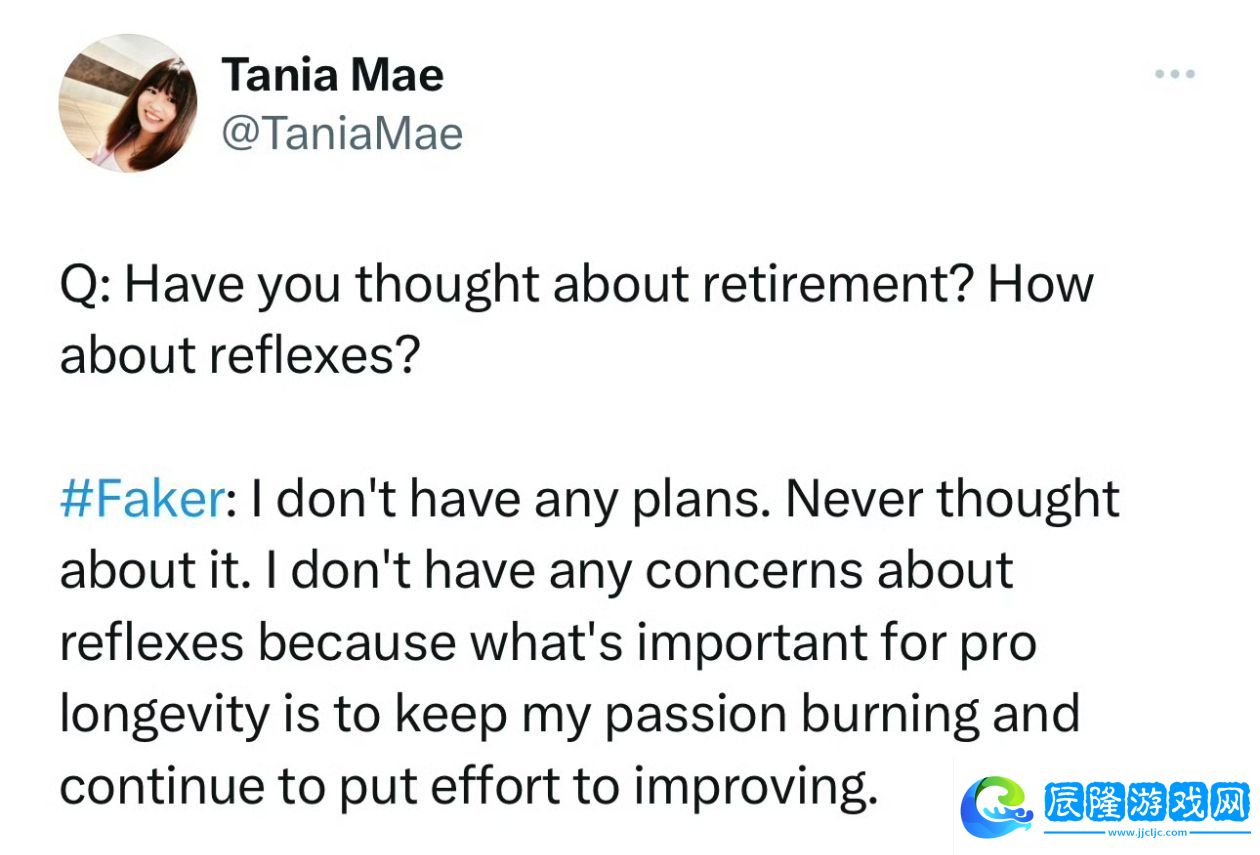Click the 辰隆游戏网 watermark text
This screenshot has height=855, width=1260.
pyautogui.click(x=1146, y=801)
